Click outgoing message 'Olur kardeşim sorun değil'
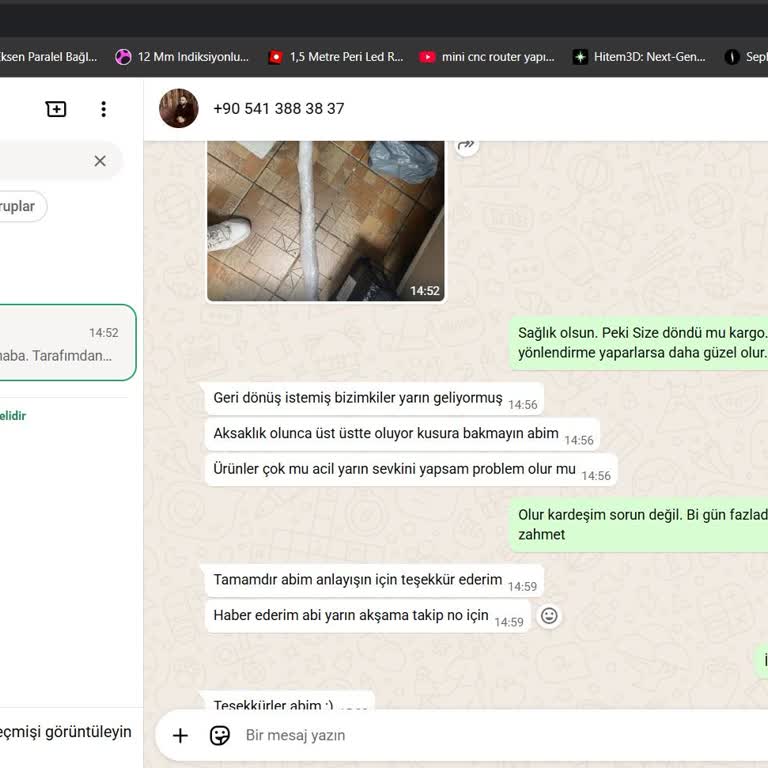 click(639, 525)
